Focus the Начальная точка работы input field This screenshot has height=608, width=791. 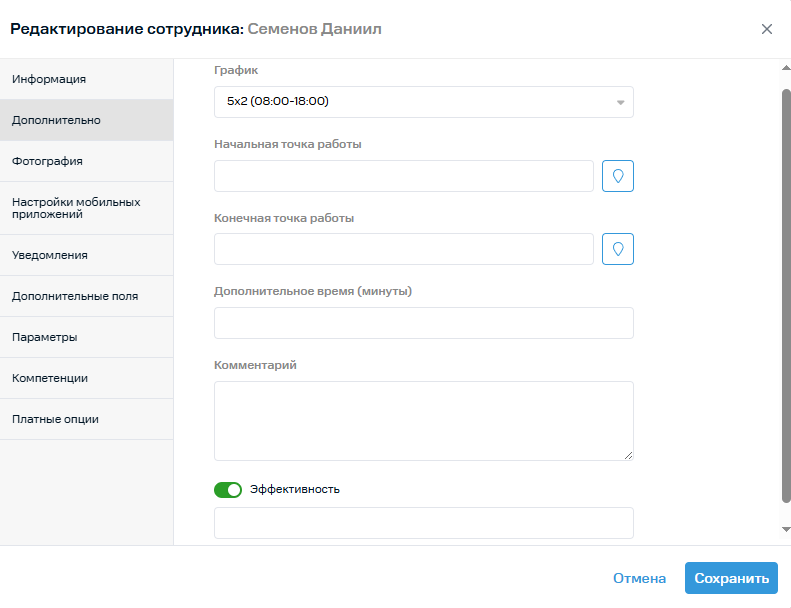tap(403, 176)
